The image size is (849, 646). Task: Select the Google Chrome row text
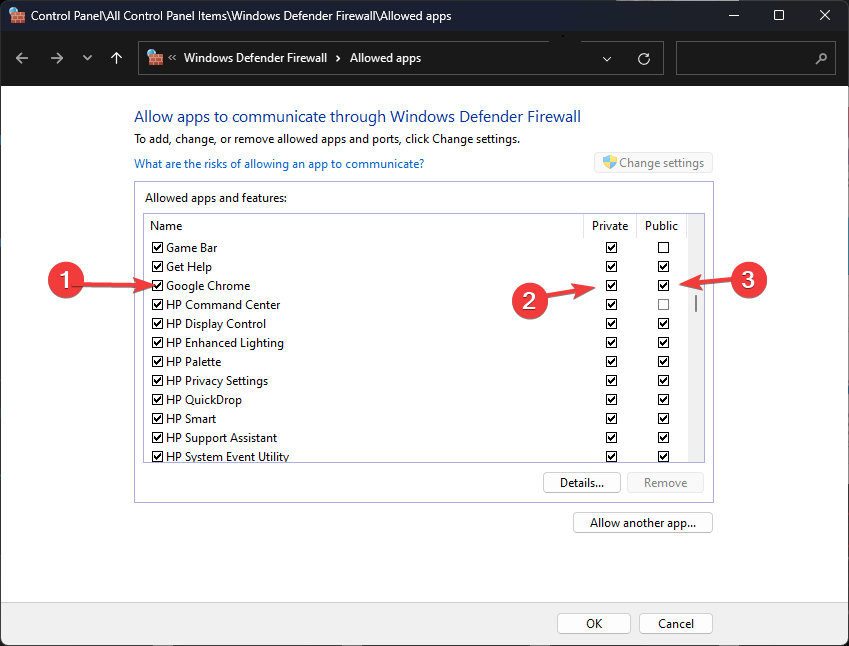coord(208,285)
